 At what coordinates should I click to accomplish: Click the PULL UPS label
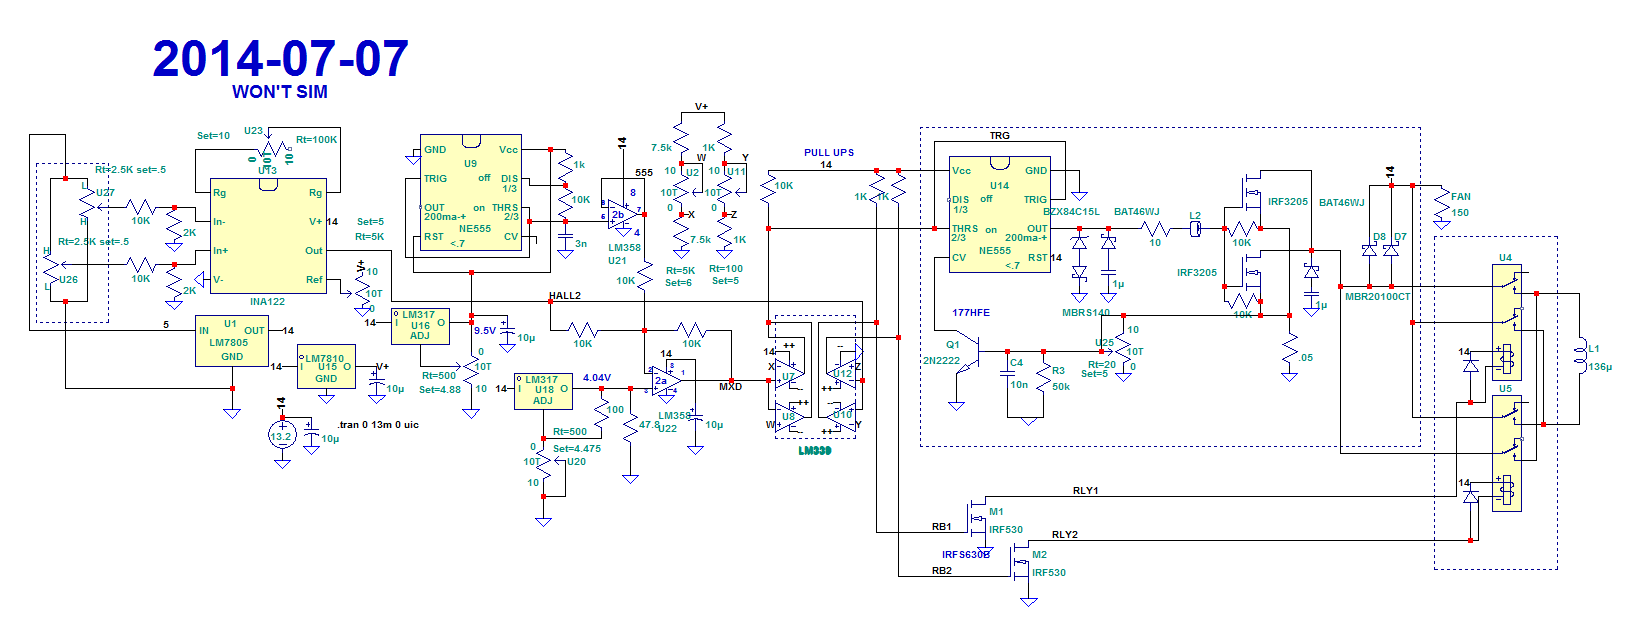click(829, 153)
